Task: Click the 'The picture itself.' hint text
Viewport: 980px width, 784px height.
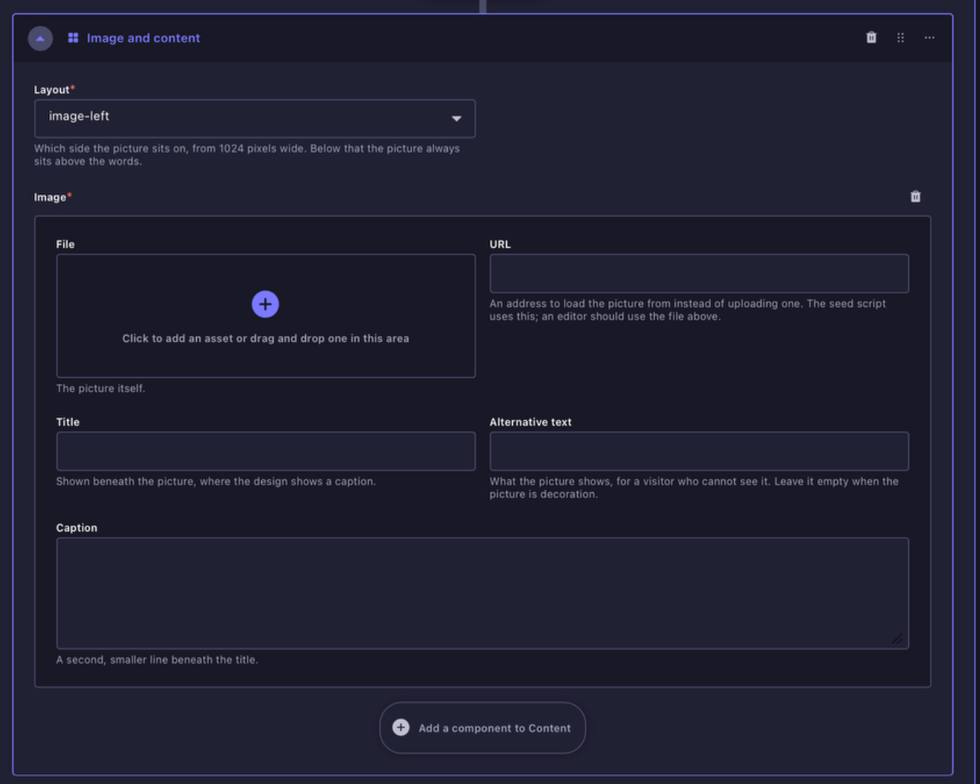Action: [x=101, y=388]
